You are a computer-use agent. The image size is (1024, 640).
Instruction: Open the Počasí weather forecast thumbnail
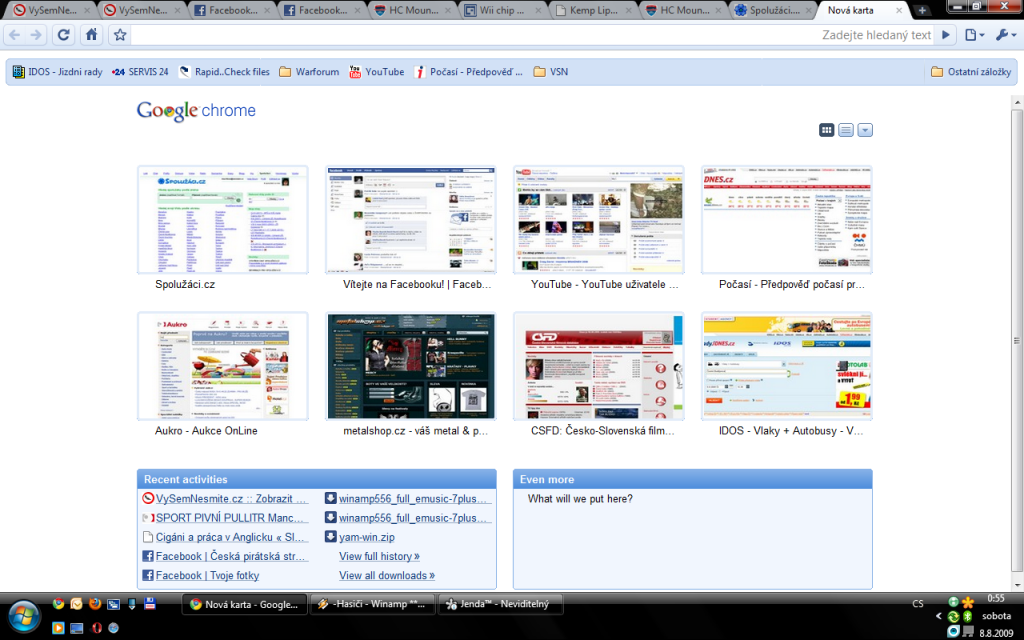click(787, 219)
